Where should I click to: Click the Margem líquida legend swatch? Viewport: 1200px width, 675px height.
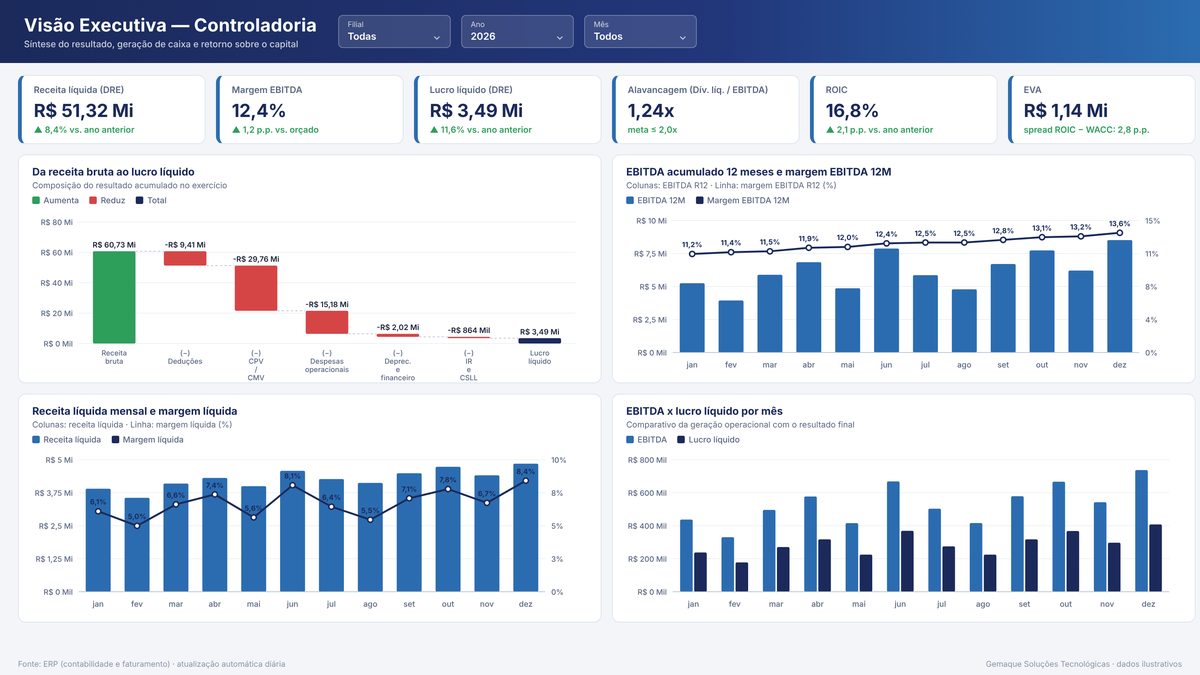[116, 440]
